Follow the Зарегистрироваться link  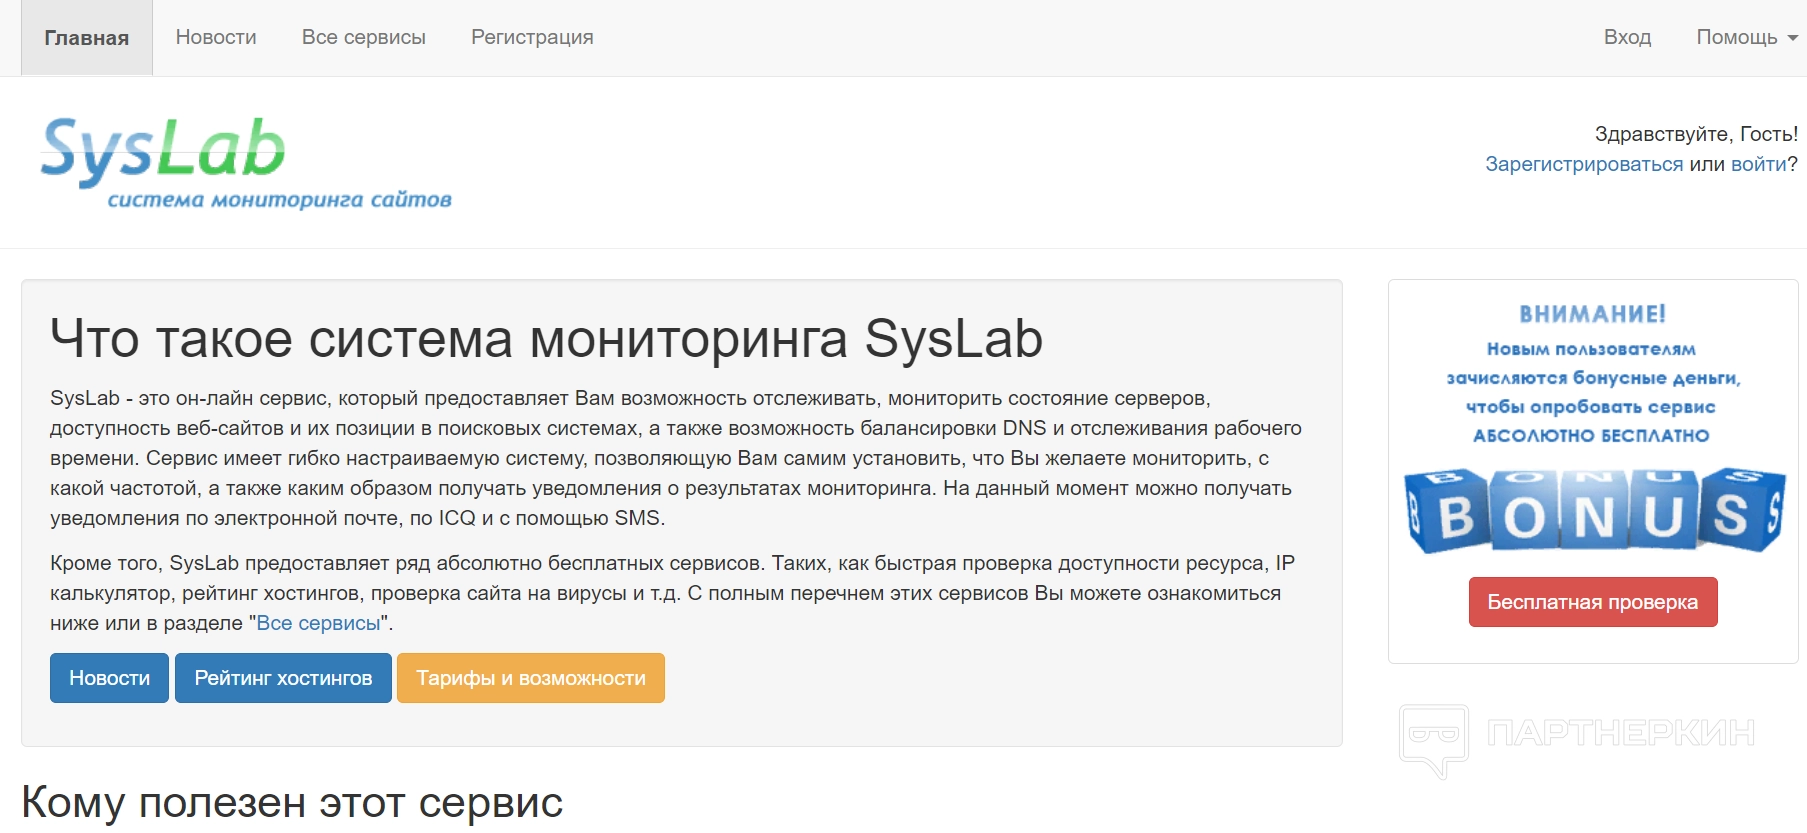(x=1584, y=164)
